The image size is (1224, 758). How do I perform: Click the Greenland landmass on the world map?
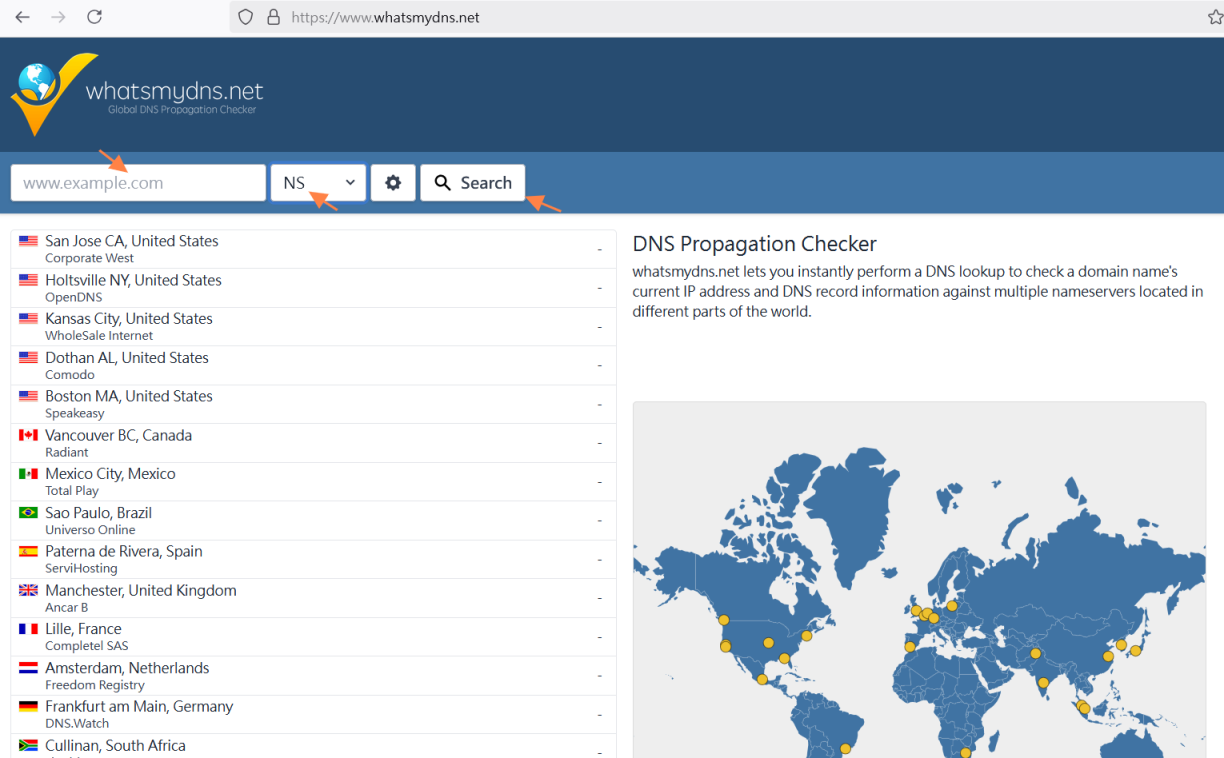pyautogui.click(x=850, y=510)
